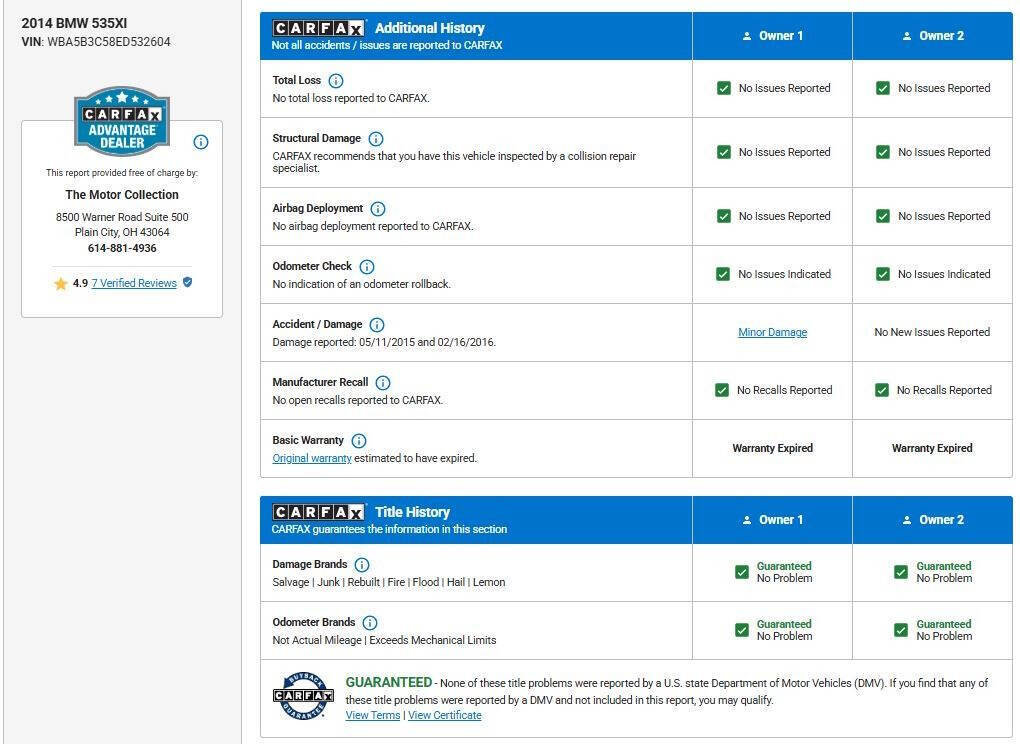This screenshot has width=1020, height=744.
Task: Open the Original warranty link
Action: click(312, 458)
